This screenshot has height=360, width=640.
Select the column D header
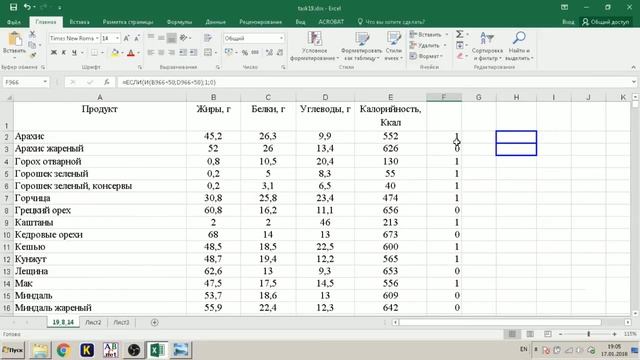click(325, 97)
